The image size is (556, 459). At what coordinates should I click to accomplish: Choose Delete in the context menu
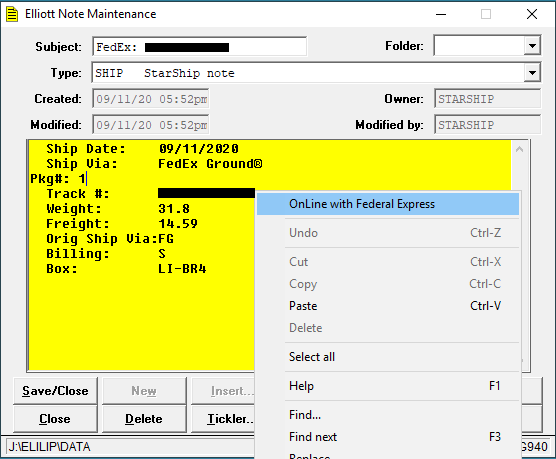click(x=388, y=328)
